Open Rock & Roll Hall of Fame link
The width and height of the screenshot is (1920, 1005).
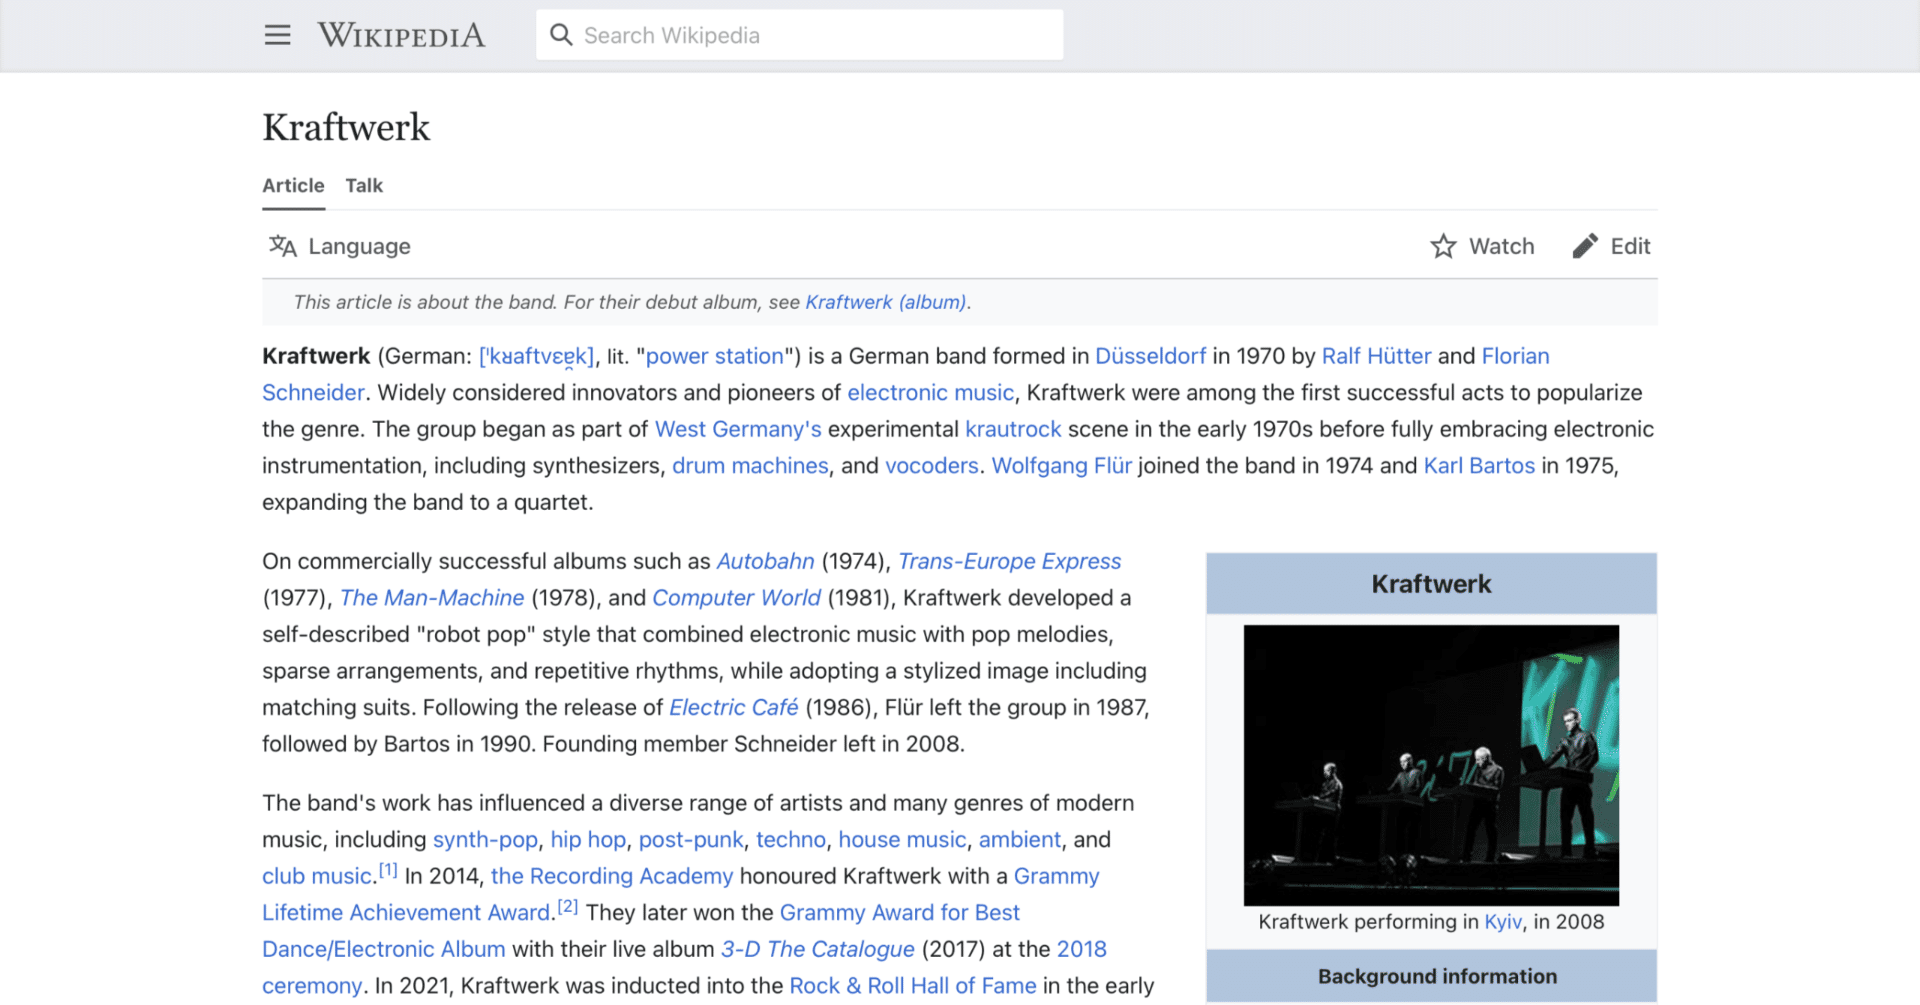[913, 986]
